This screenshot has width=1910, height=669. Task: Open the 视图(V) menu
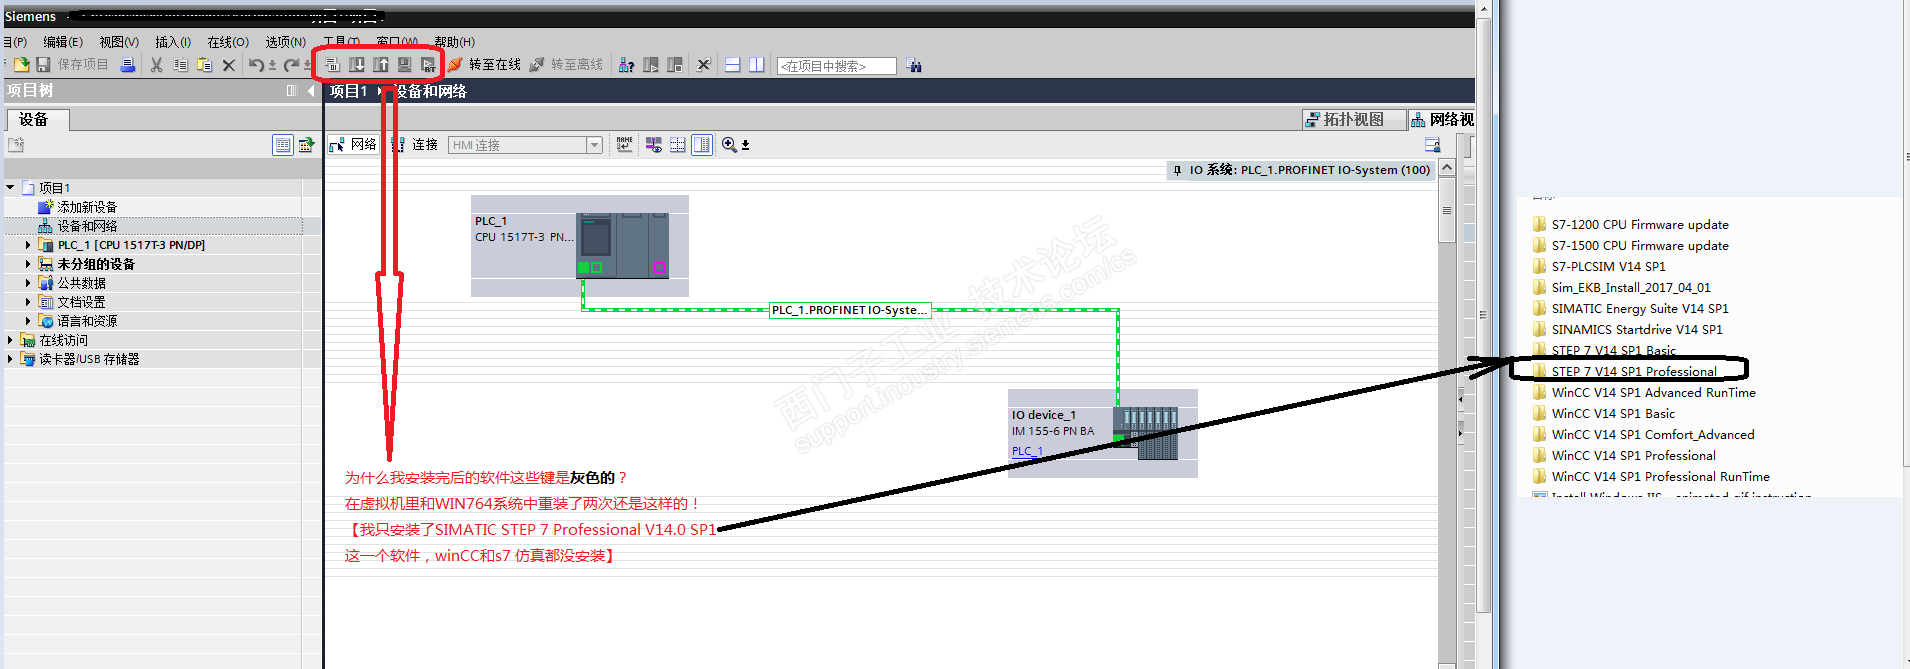(119, 42)
